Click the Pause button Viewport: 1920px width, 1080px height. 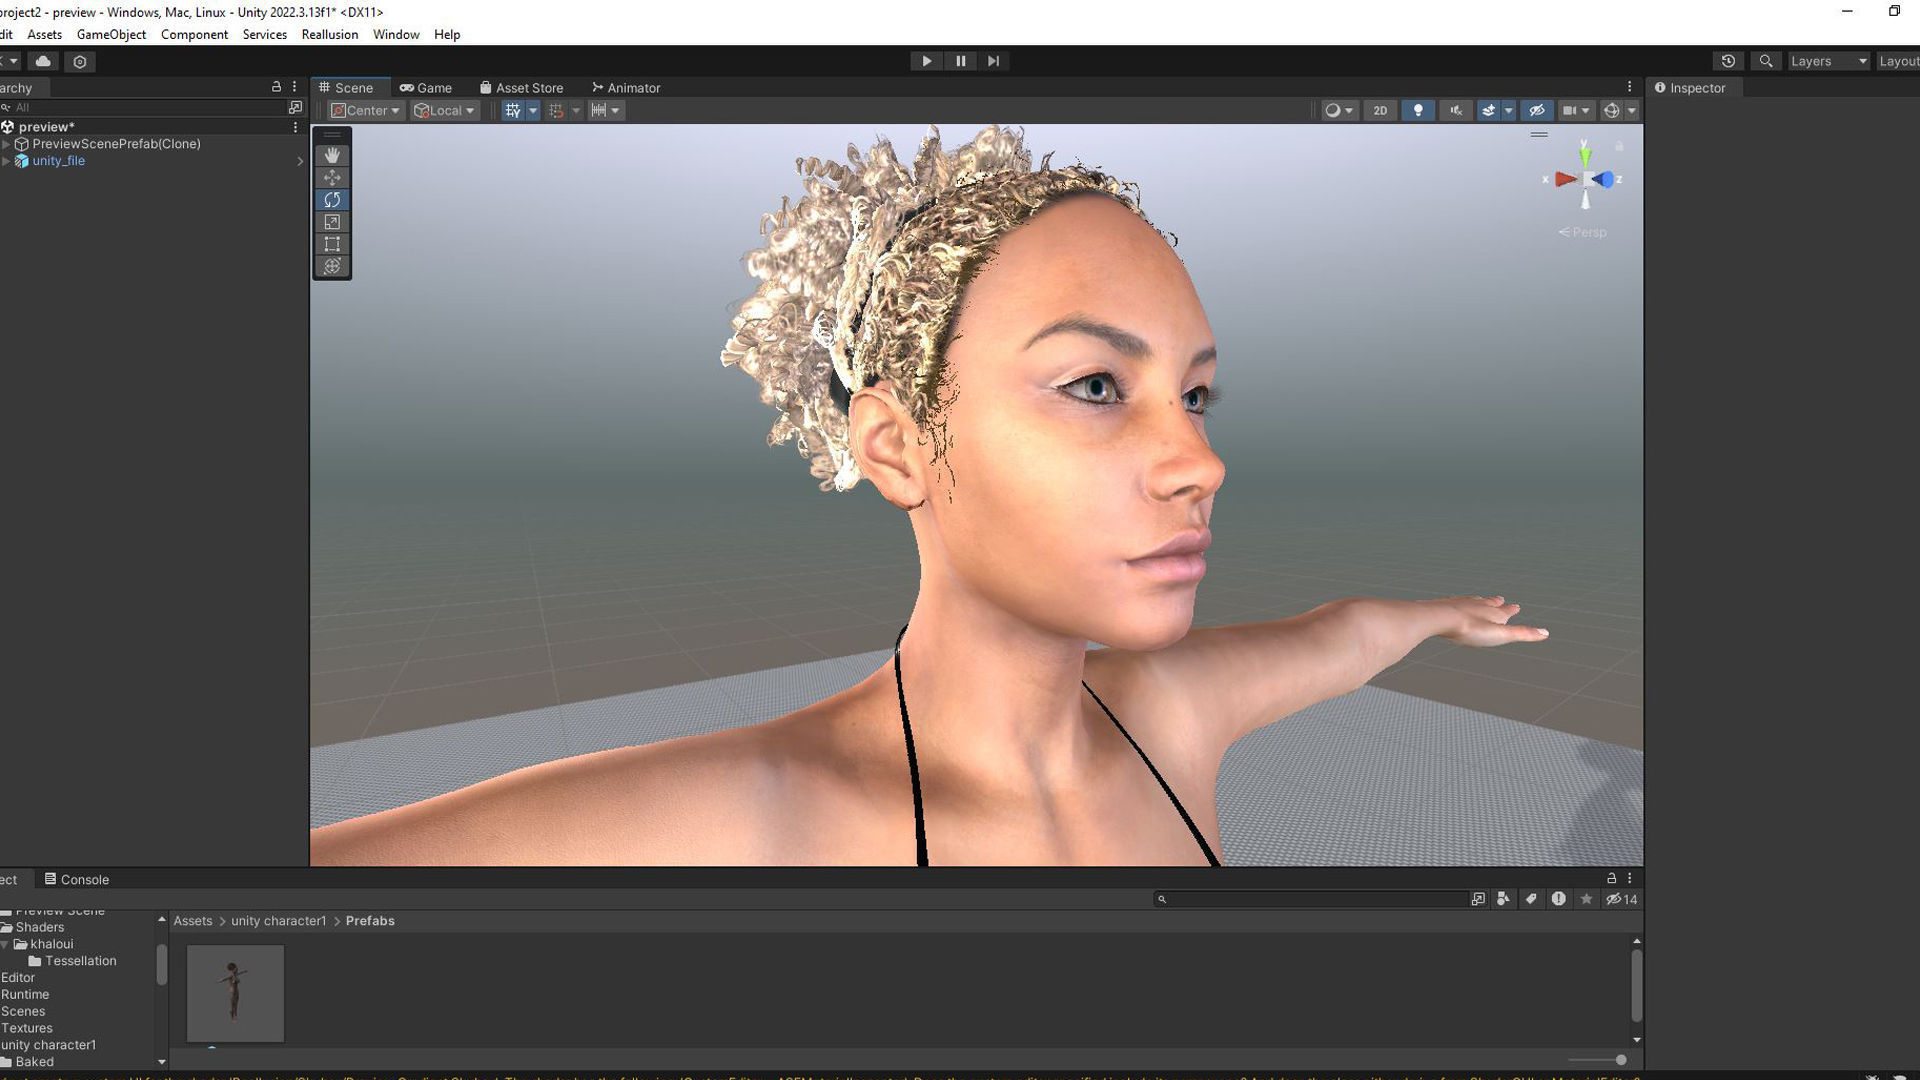[960, 61]
